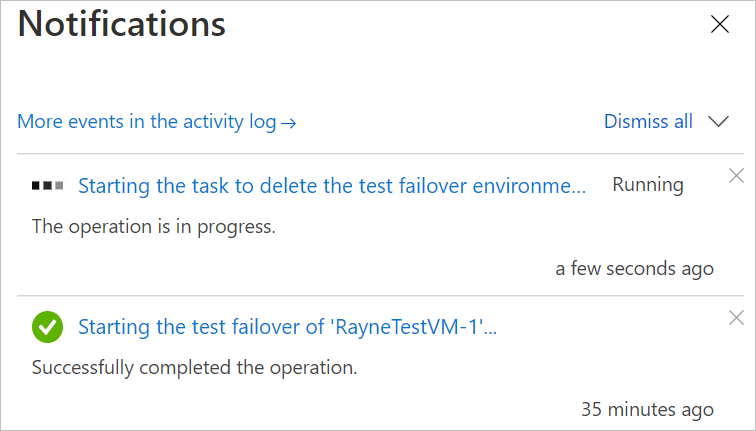Screen dimensions: 756x431
Task: Dismiss the running delete task notification
Action: tap(736, 176)
